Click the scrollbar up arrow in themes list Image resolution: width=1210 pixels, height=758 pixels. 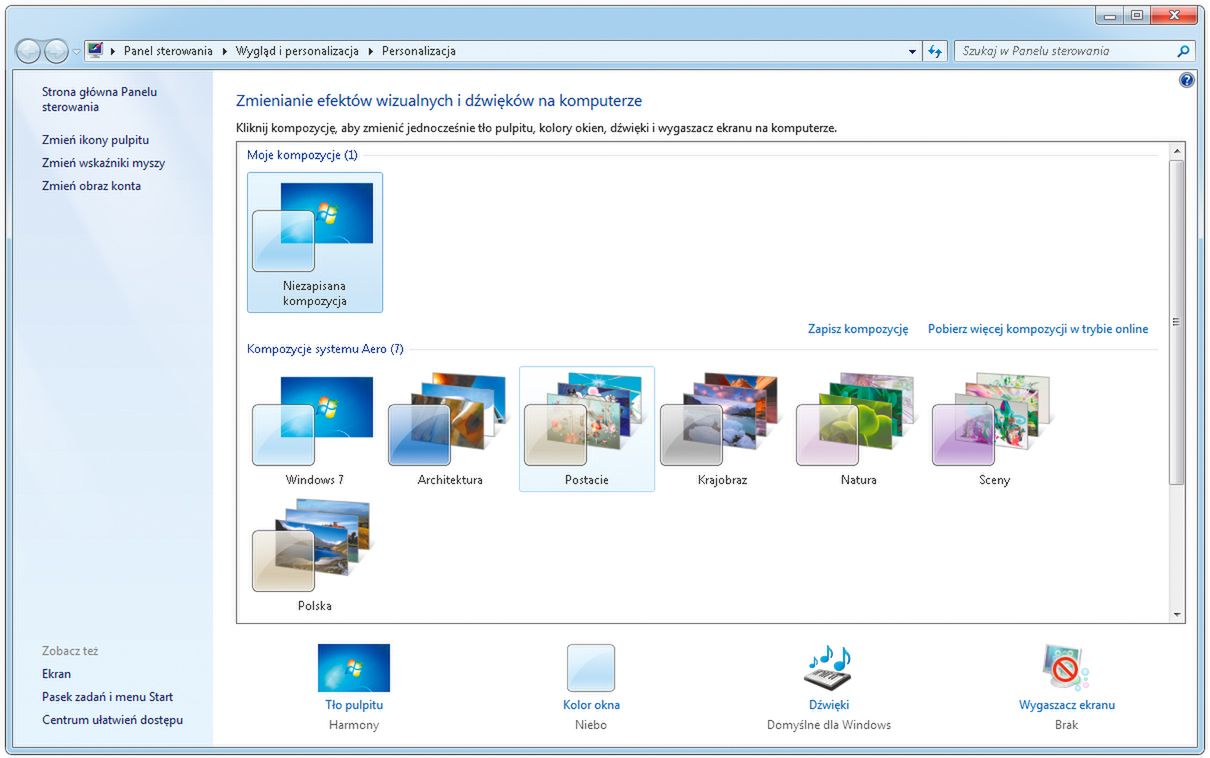click(1177, 151)
